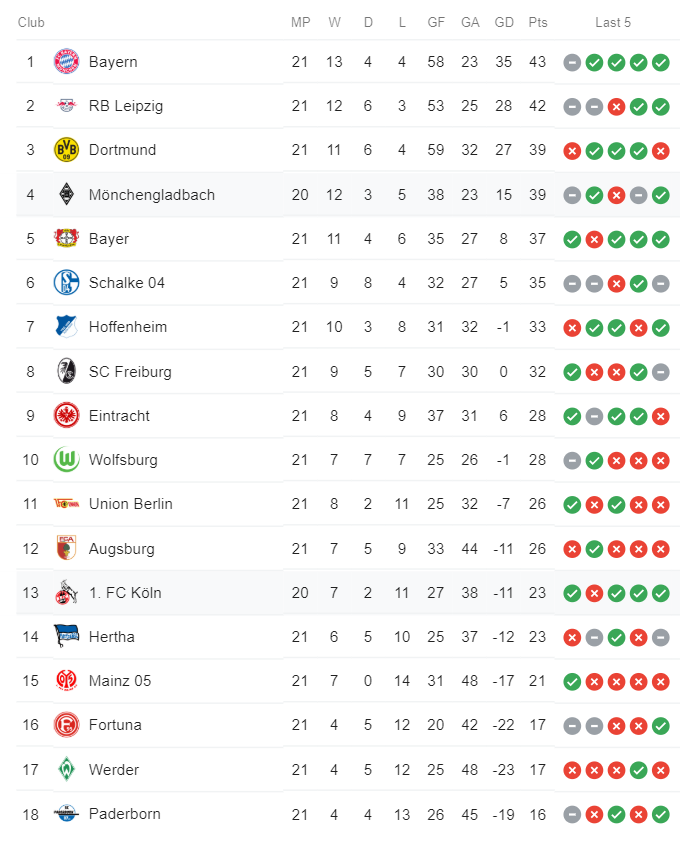
Task: Open the Union Berlin team link
Action: pos(131,504)
